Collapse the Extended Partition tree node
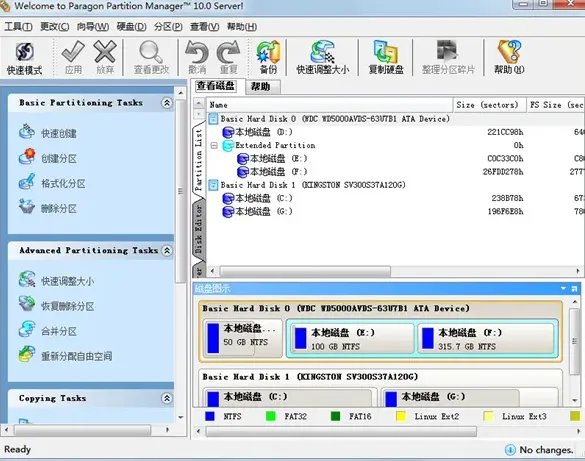The width and height of the screenshot is (585, 461). (x=214, y=145)
